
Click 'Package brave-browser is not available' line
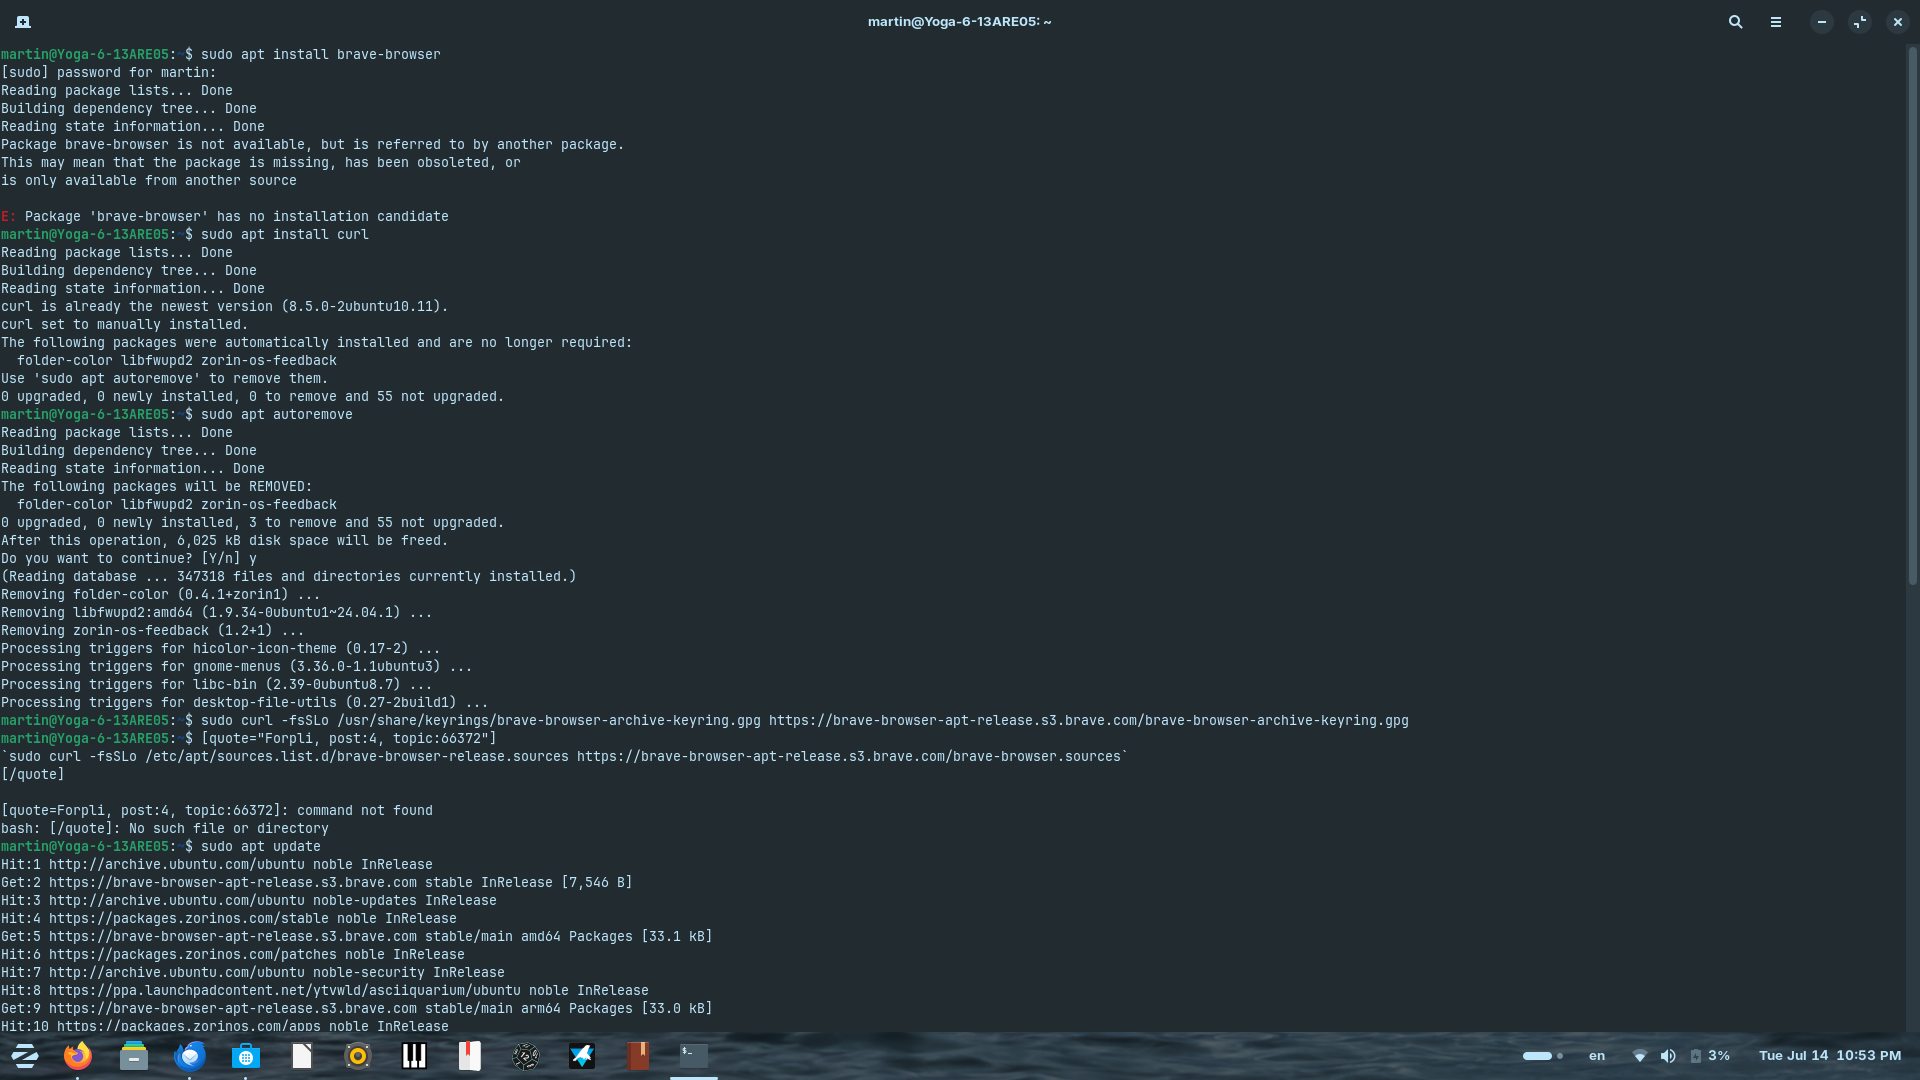click(x=312, y=144)
